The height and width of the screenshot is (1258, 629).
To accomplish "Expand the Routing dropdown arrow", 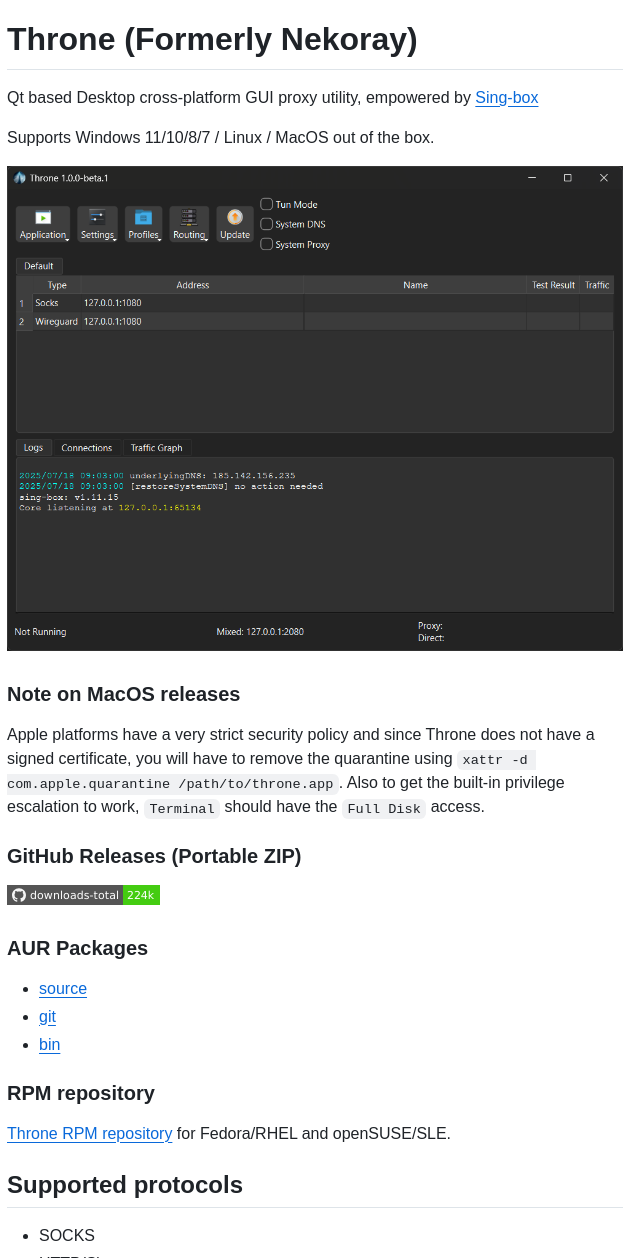I will 206,239.
